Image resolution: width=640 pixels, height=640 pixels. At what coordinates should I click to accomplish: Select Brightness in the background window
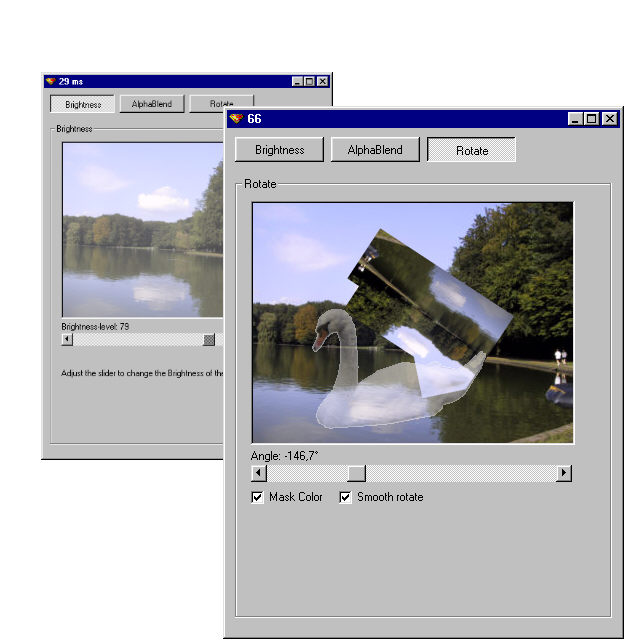[83, 104]
